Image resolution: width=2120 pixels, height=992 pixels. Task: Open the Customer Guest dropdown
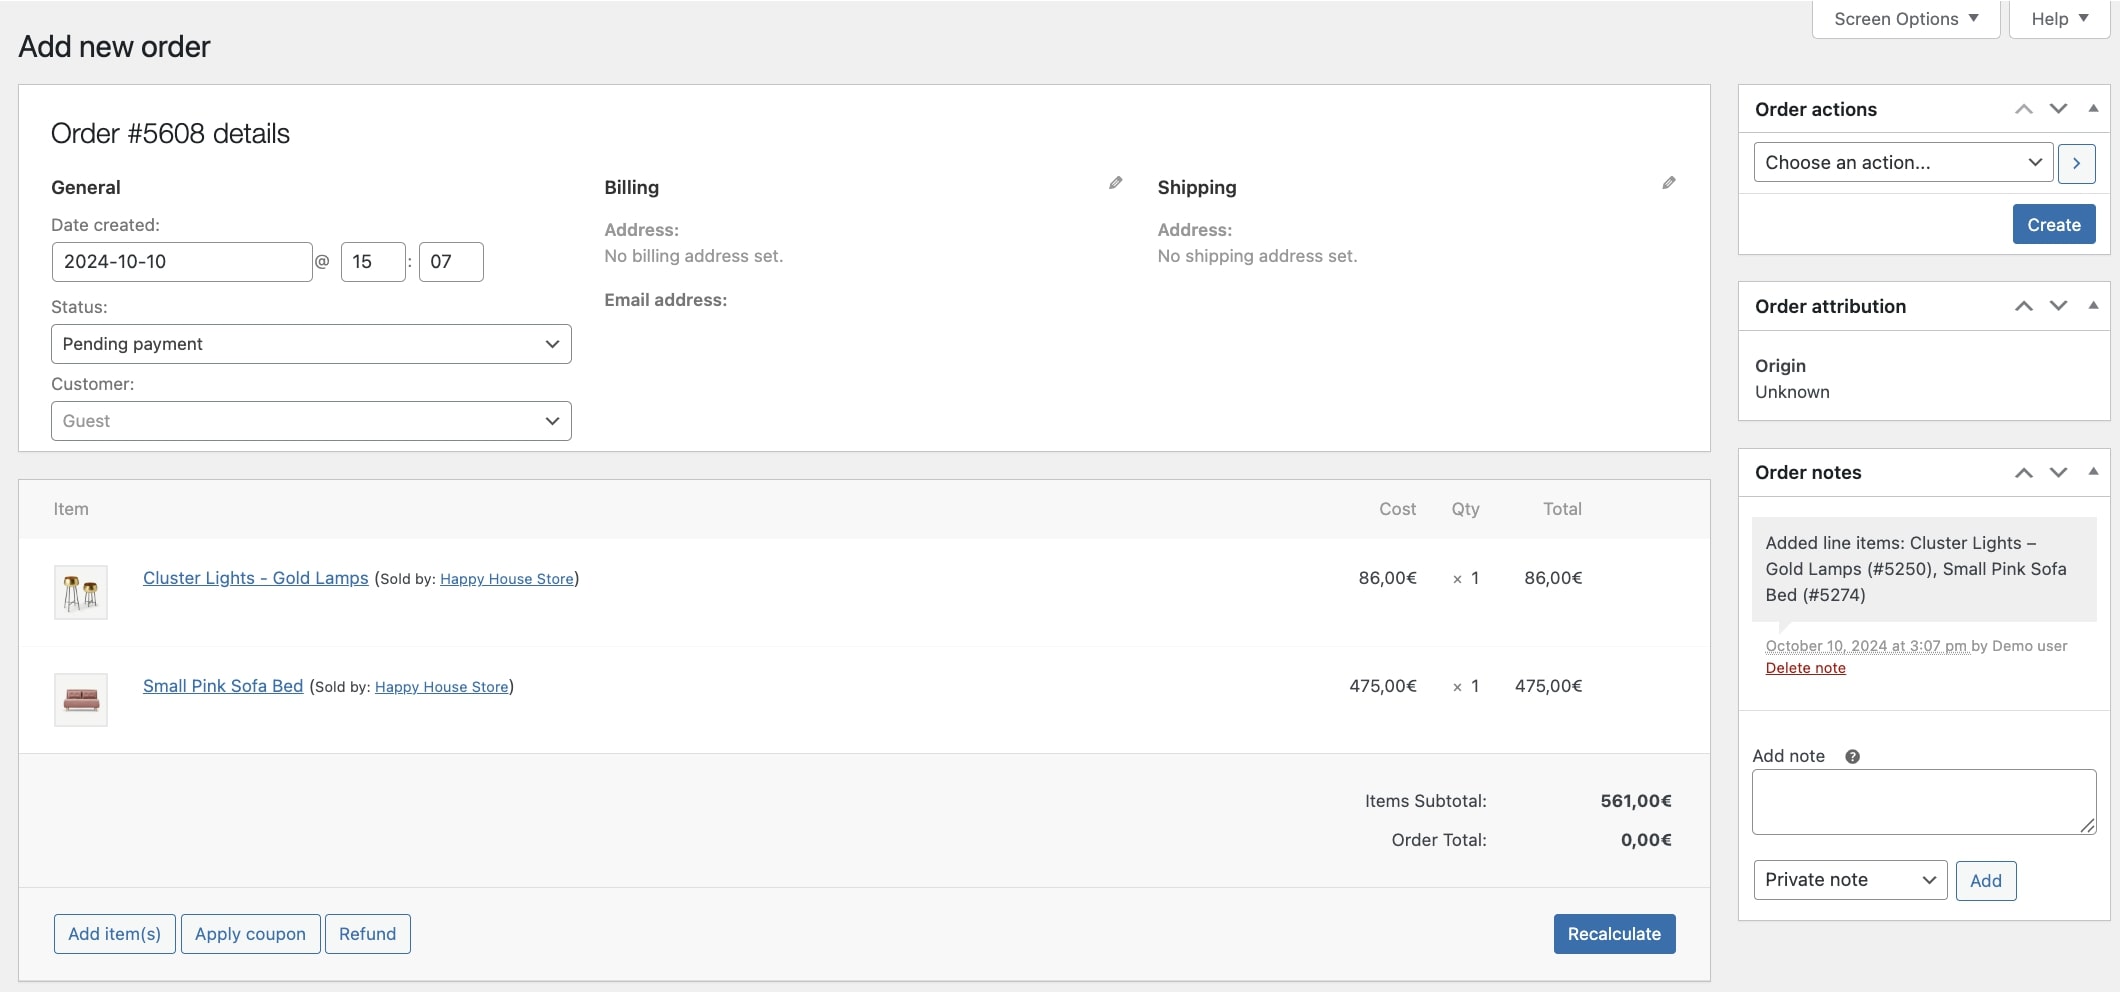pyautogui.click(x=311, y=421)
